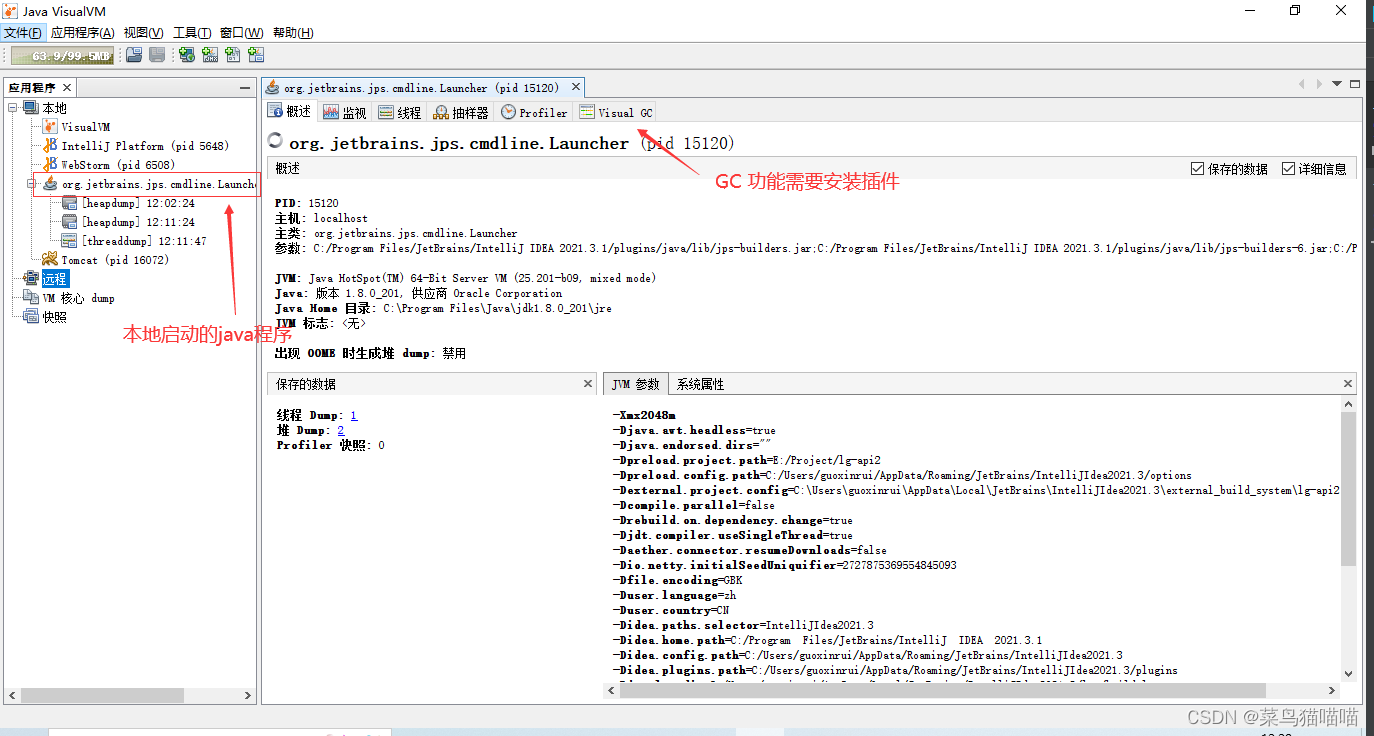Switch to the 抽样器 tab
Viewport: 1374px width, 736px height.
coord(461,112)
